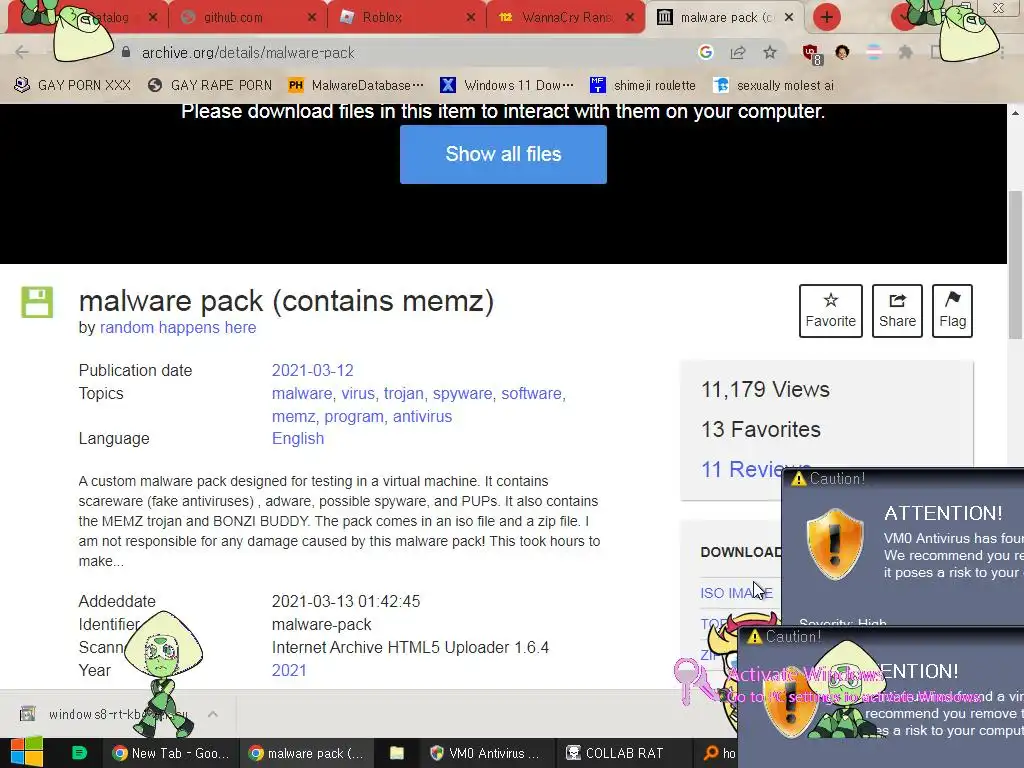
Task: Bookmark this page with the star icon
Action: (770, 52)
